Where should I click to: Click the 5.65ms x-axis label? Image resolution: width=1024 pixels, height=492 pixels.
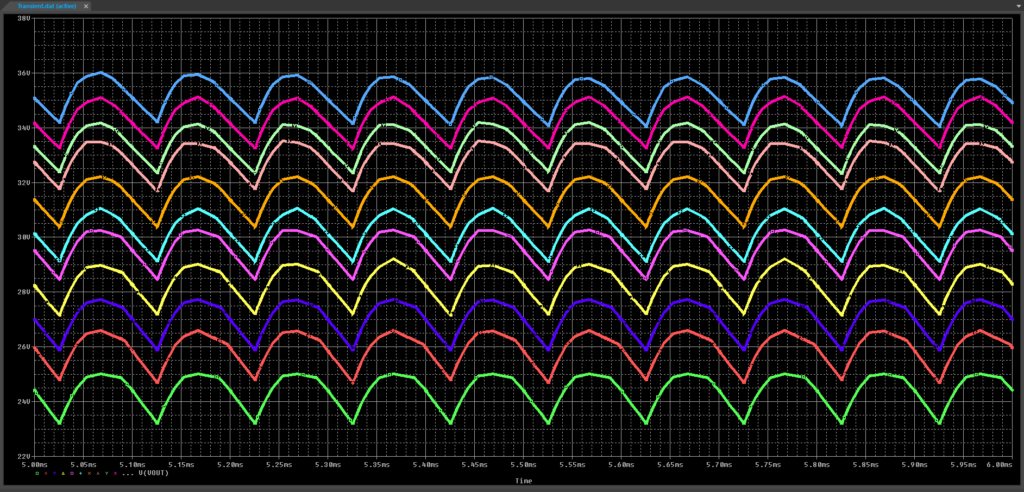670,465
